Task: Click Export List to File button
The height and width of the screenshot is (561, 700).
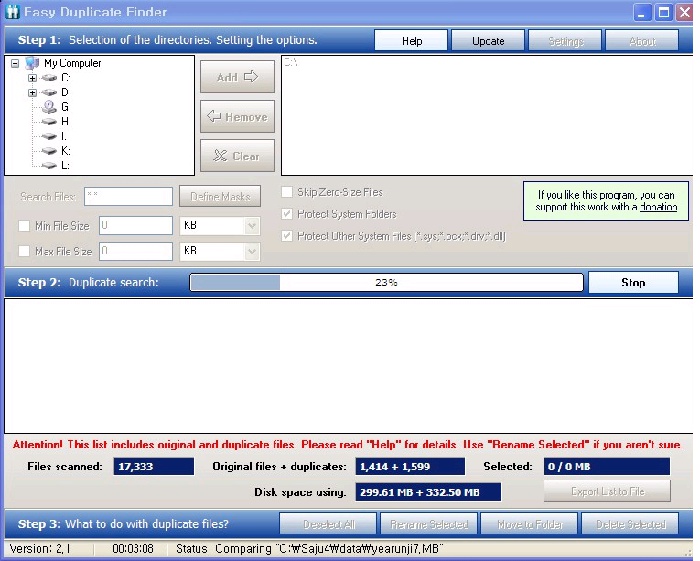Action: [x=607, y=491]
